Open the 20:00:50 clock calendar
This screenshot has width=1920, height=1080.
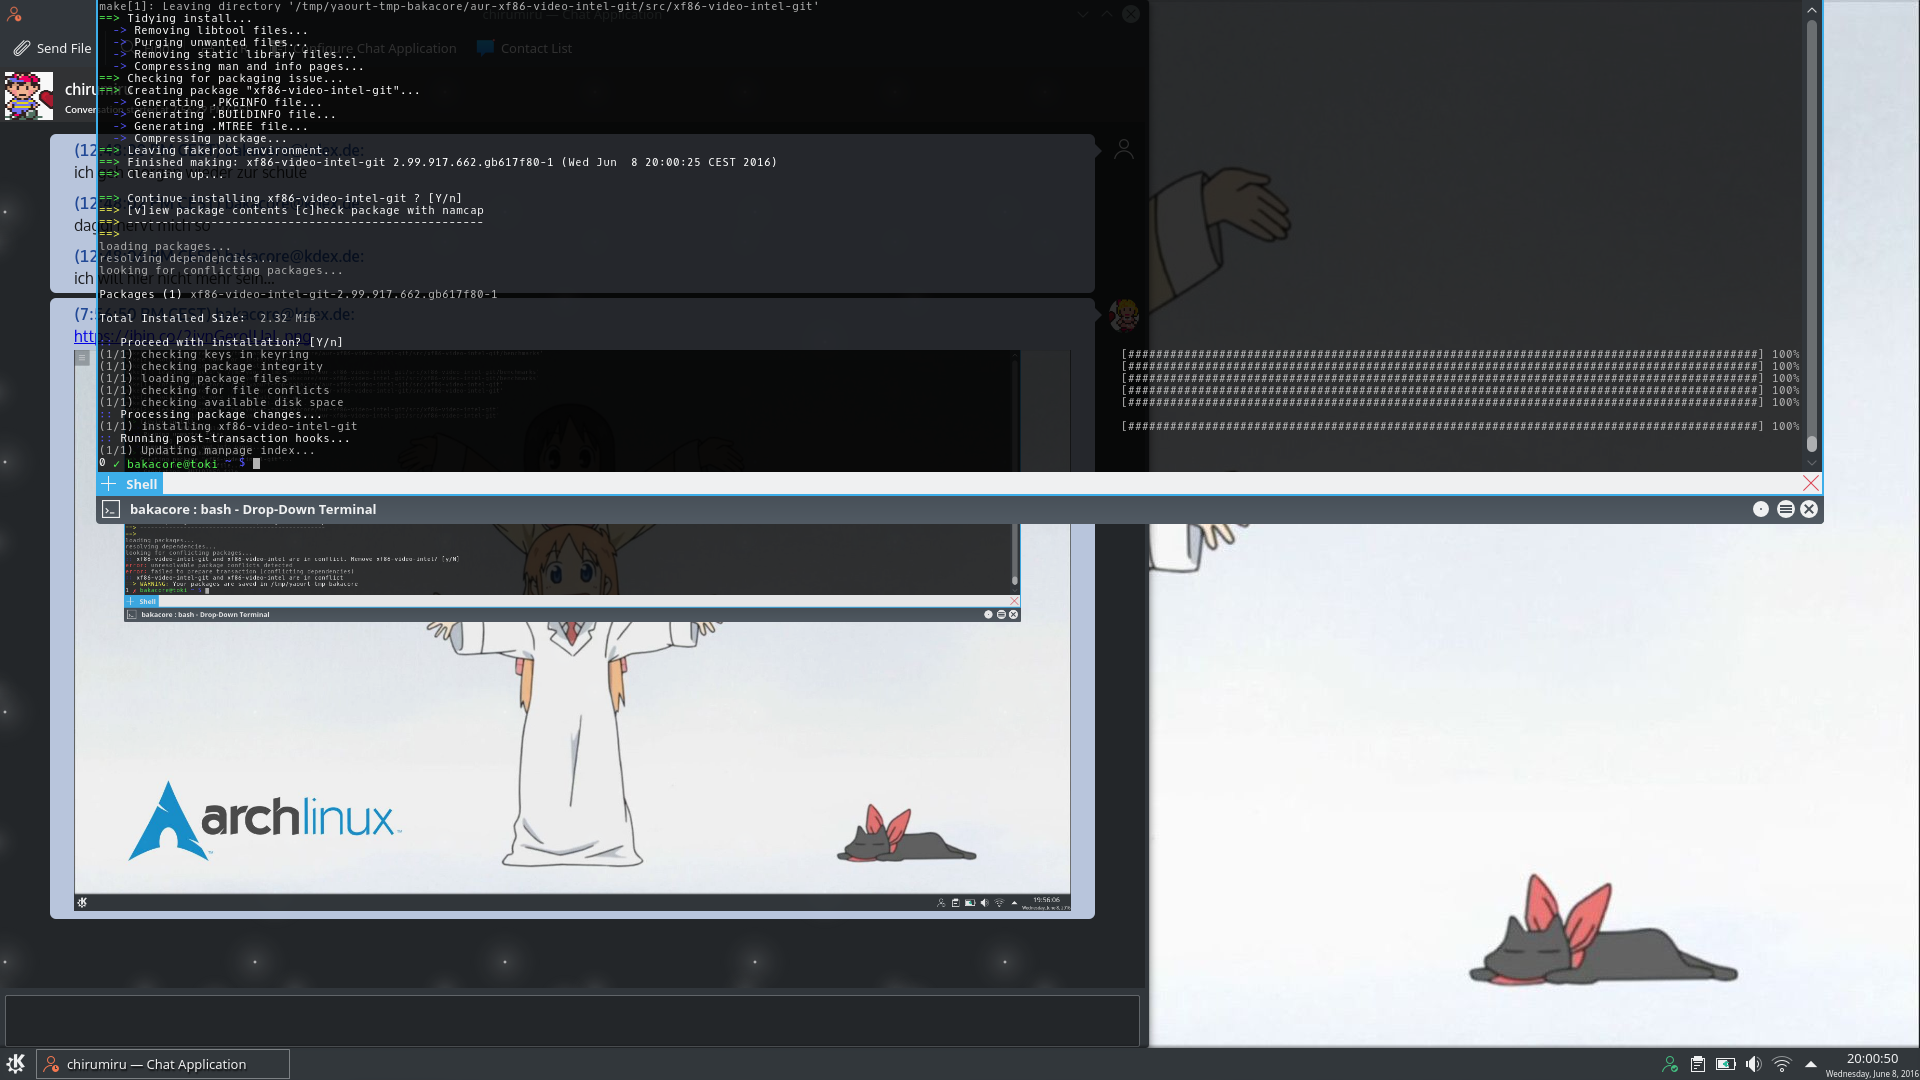tap(1872, 1064)
